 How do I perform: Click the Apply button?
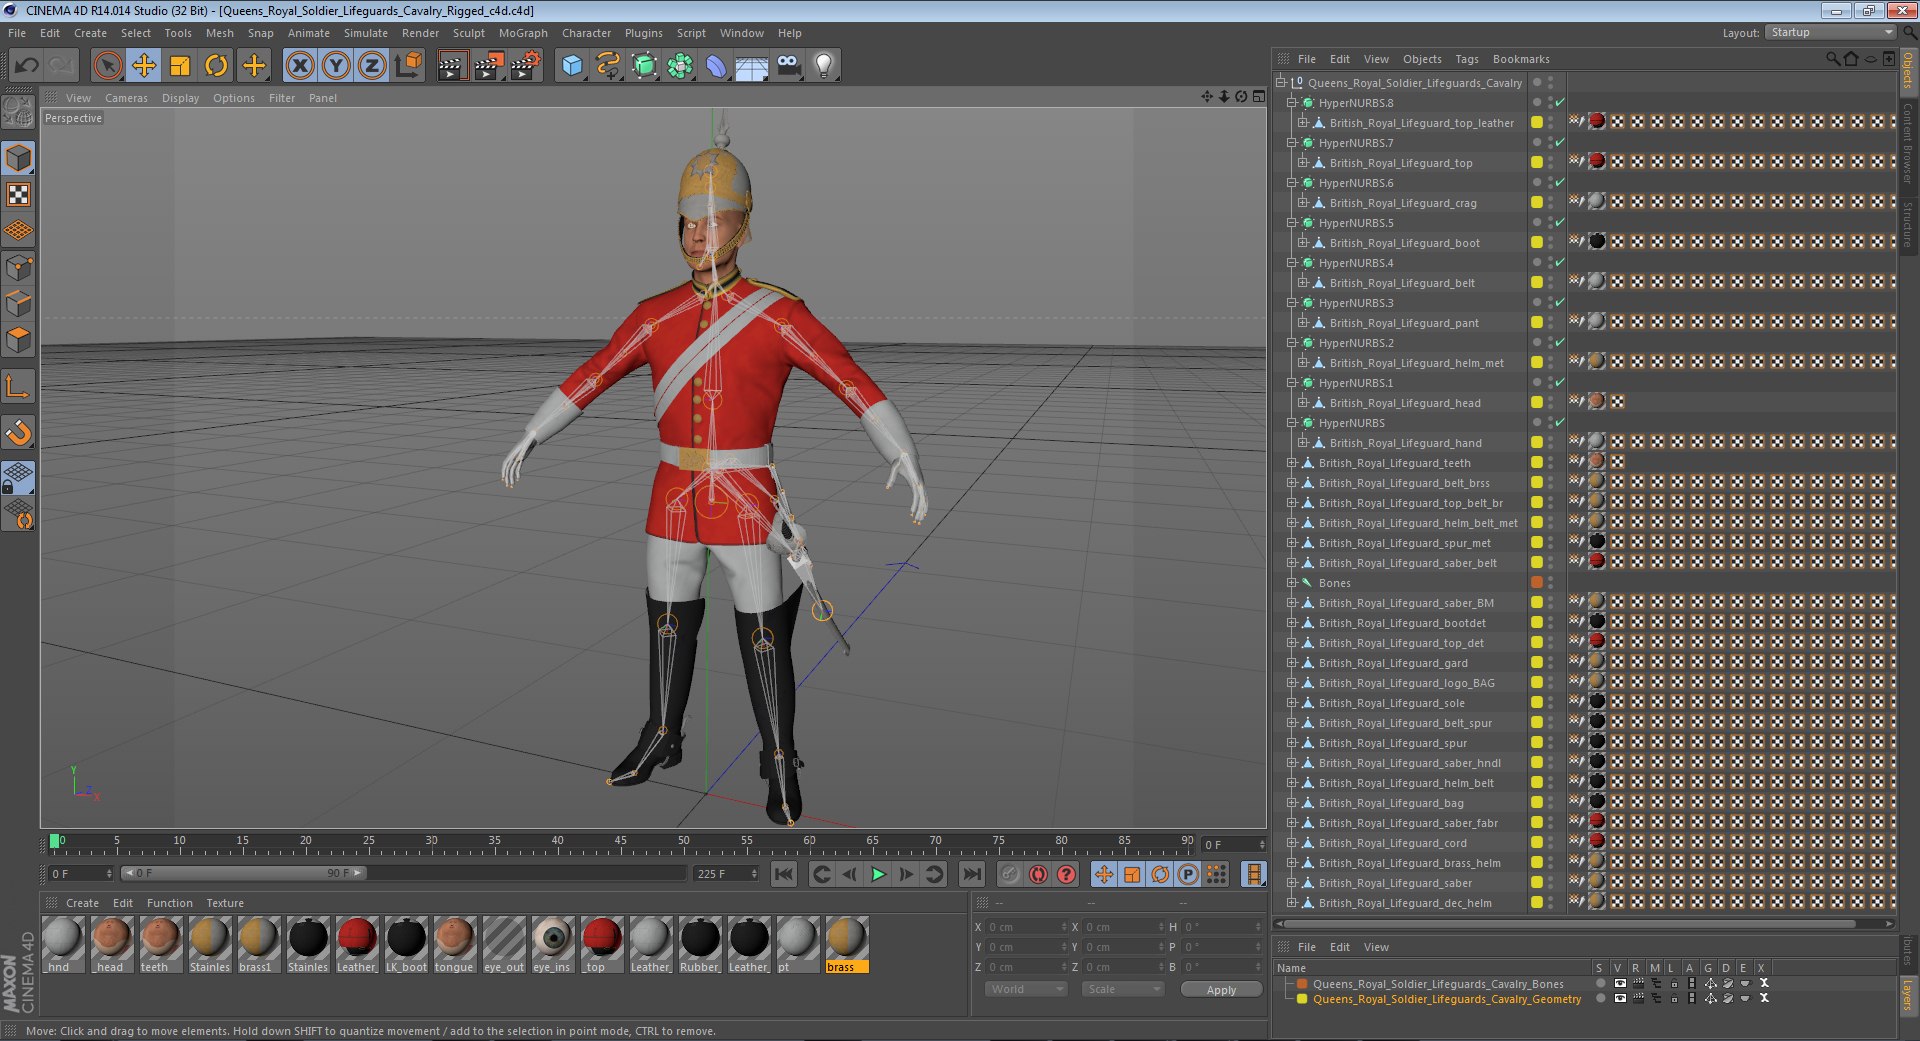pos(1221,990)
